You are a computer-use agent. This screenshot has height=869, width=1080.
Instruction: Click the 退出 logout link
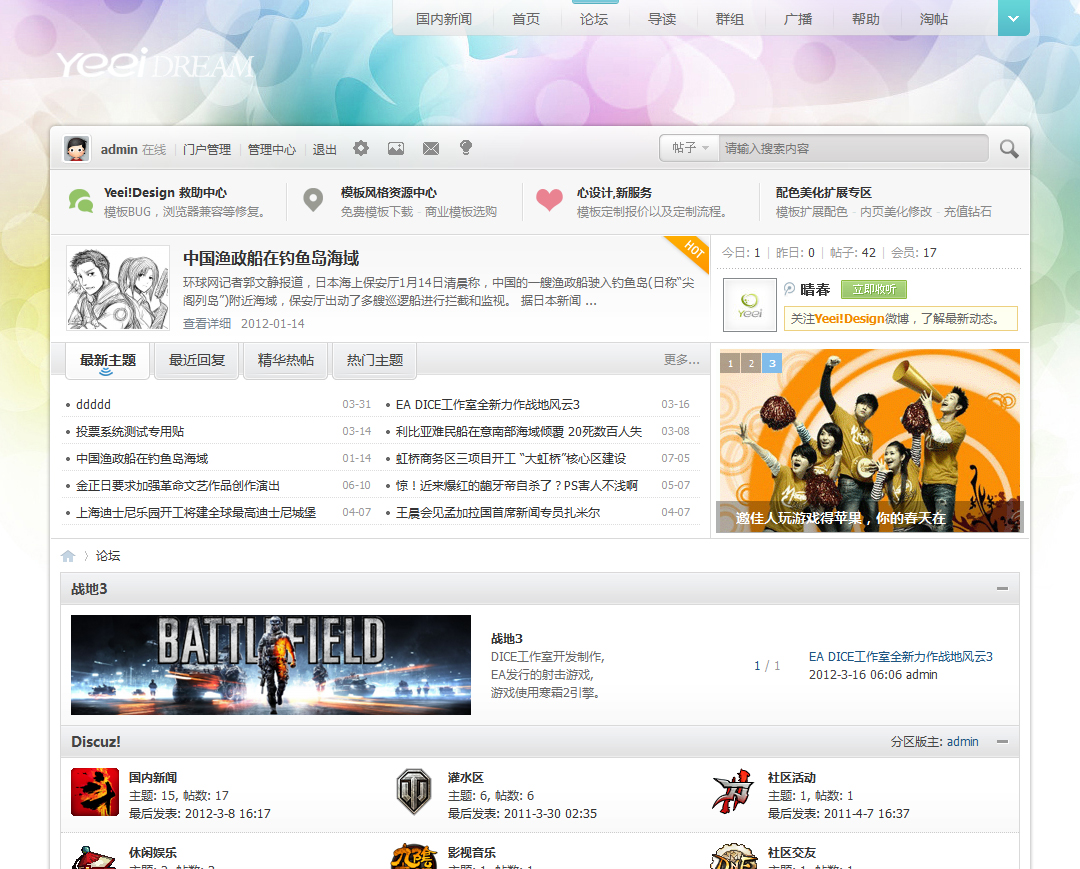click(324, 149)
